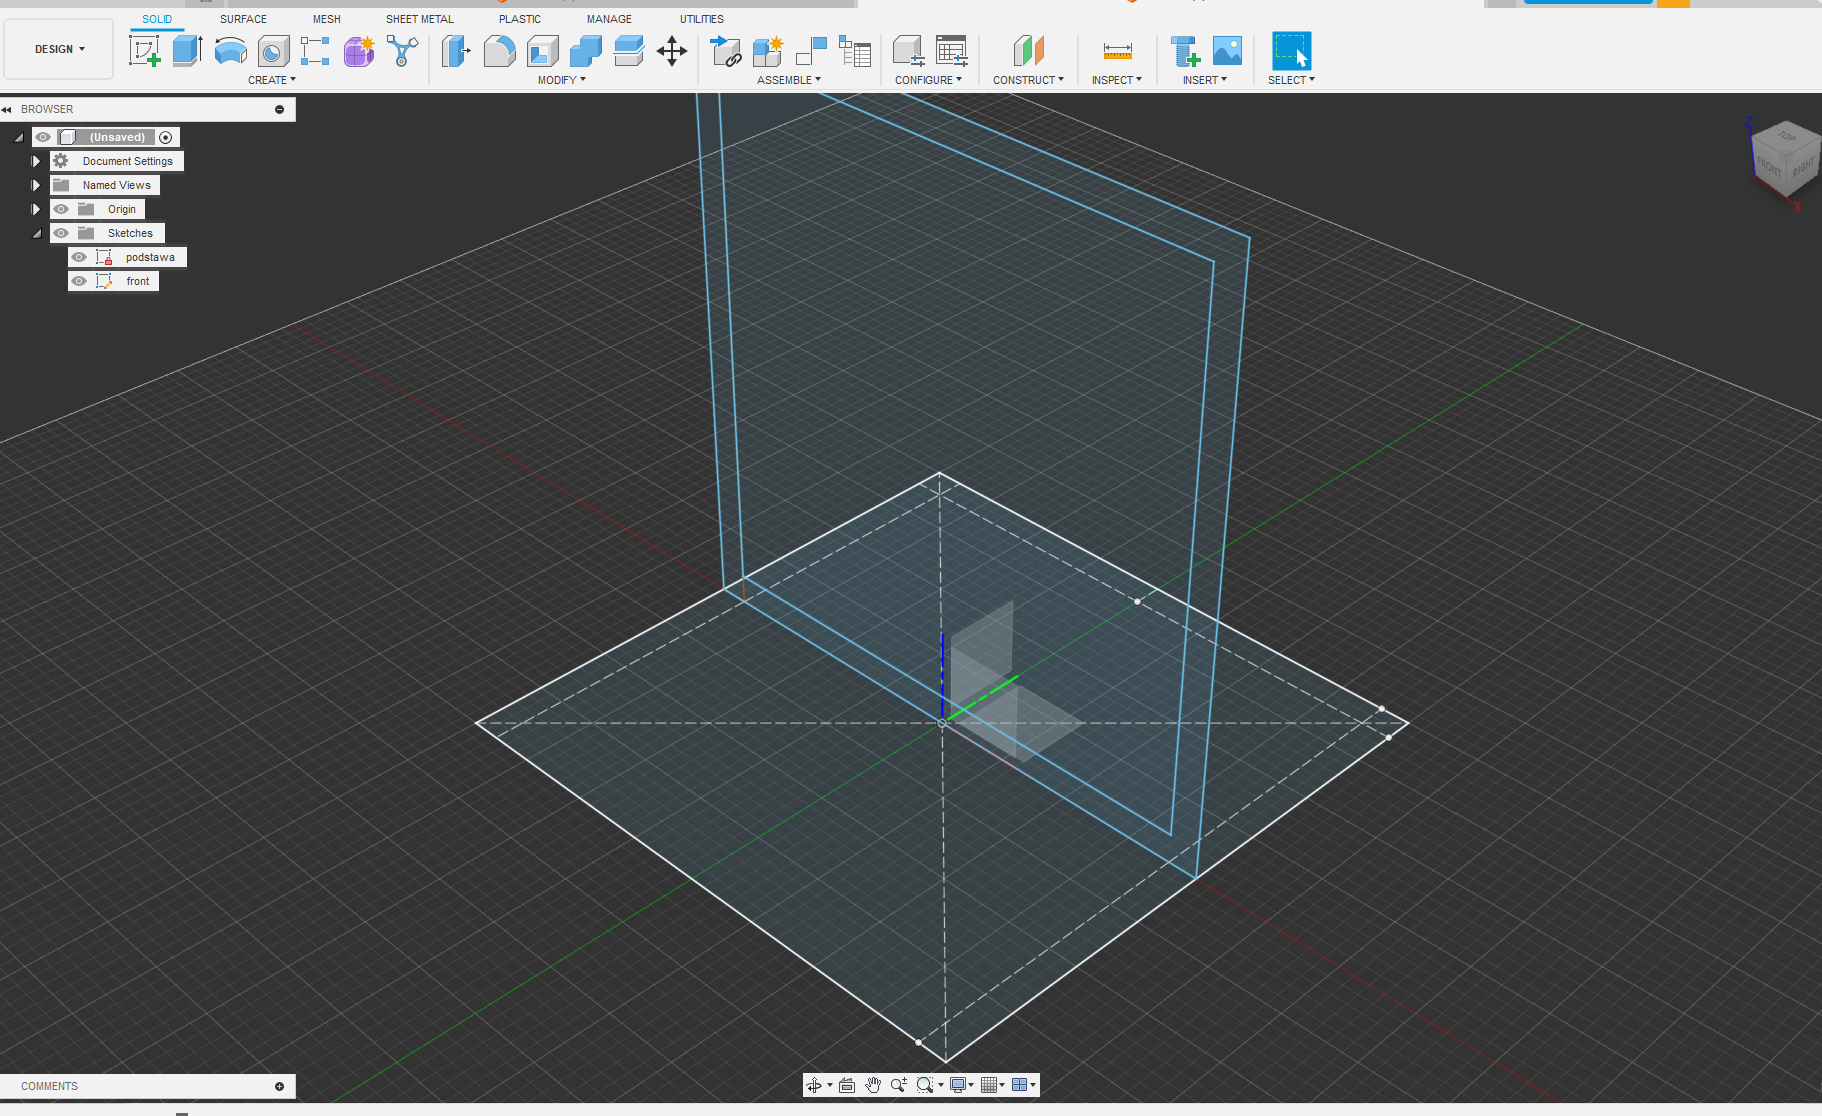Image resolution: width=1822 pixels, height=1116 pixels.
Task: Open the Bill of Materials tool
Action: coord(855,51)
